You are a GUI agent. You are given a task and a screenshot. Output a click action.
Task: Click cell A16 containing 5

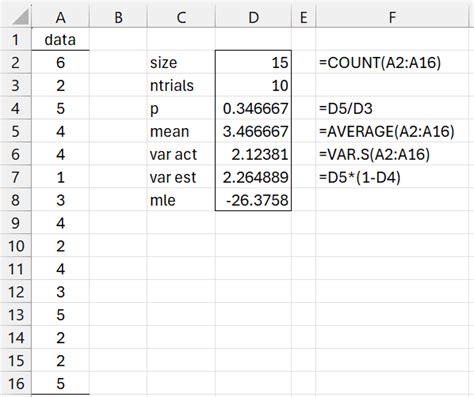pos(60,383)
